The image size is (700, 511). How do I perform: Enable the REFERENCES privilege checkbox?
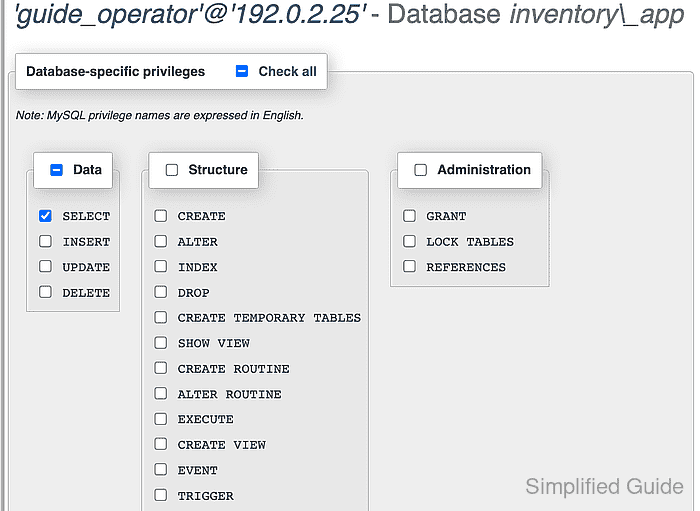[x=409, y=266]
